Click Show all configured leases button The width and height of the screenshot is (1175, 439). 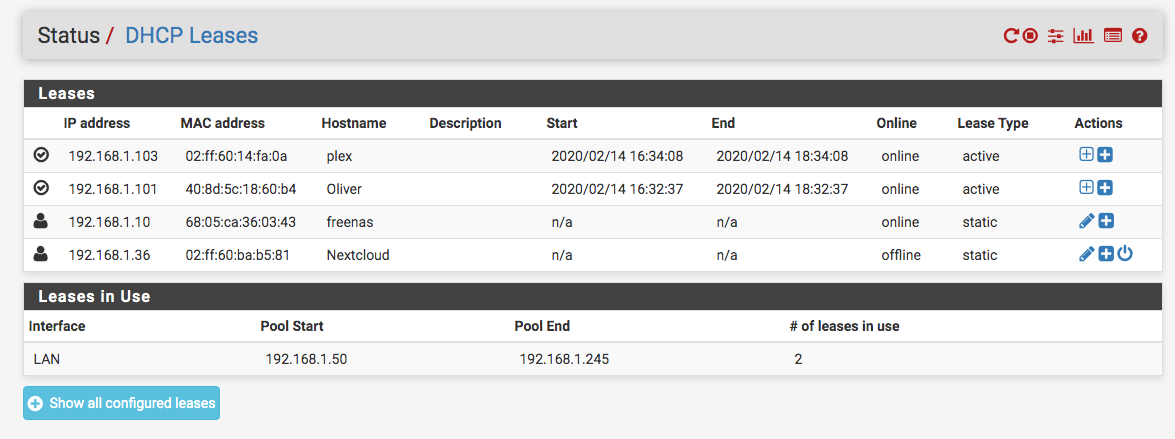point(121,403)
